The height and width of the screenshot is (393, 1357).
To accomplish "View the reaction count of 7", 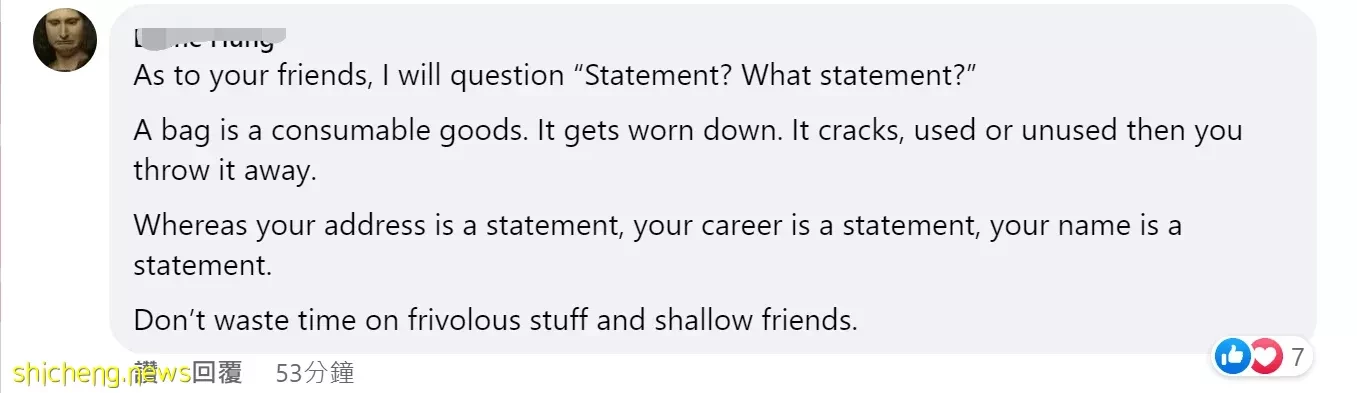I will pyautogui.click(x=1297, y=356).
